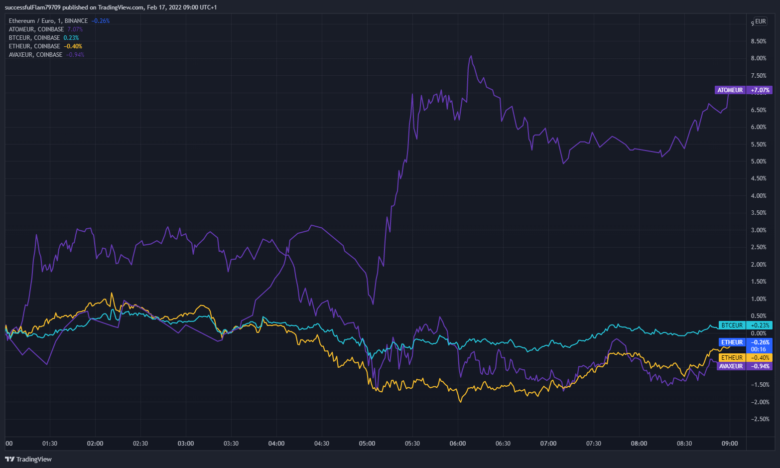This screenshot has height=468, width=780.
Task: Select ATOMEUR, COINBASE in the legend
Action: coord(34,29)
